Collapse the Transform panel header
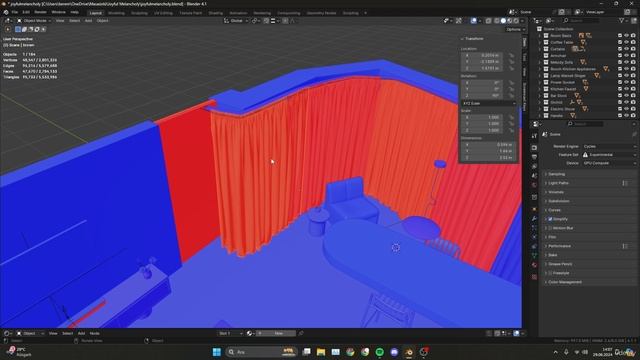Viewport: 640px width, 360px height. click(473, 39)
